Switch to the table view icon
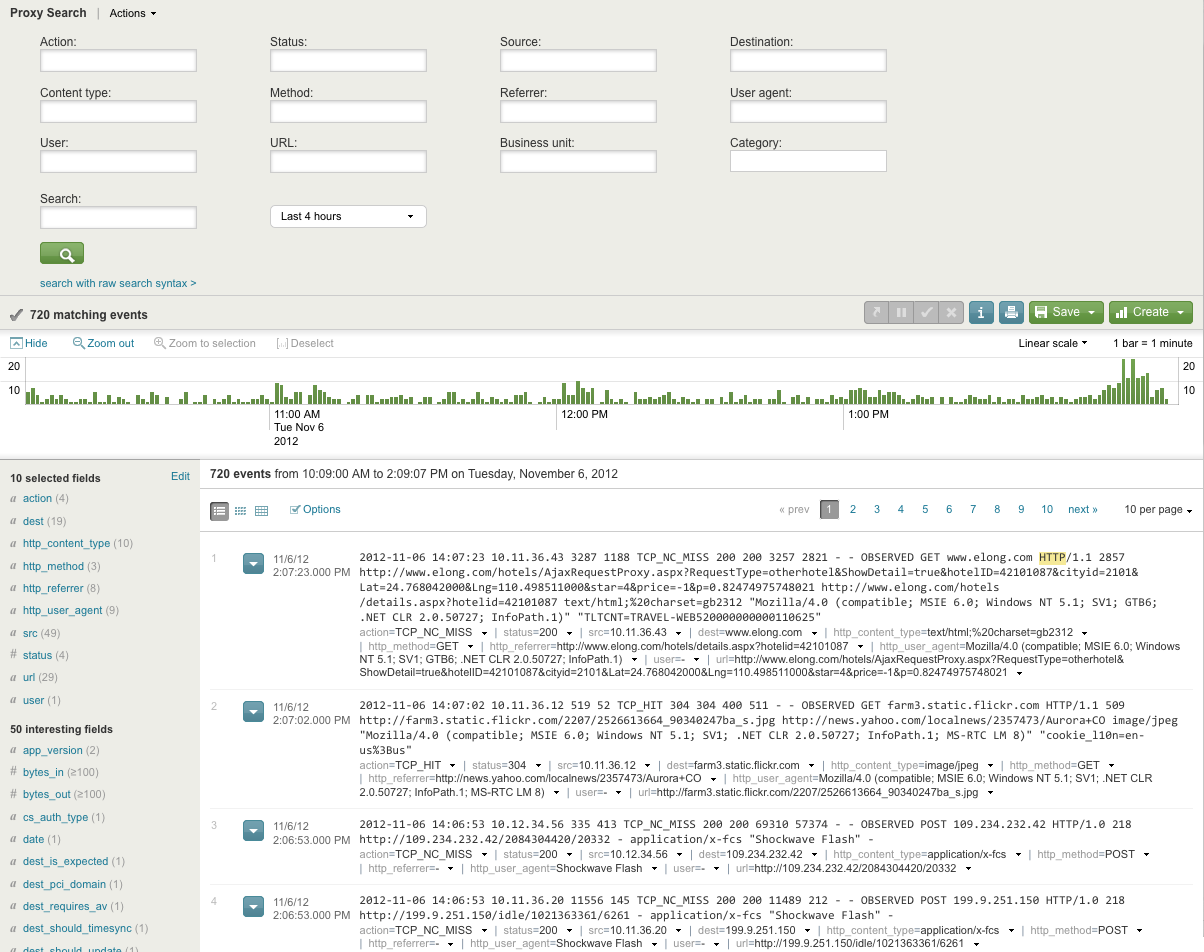 [x=262, y=510]
